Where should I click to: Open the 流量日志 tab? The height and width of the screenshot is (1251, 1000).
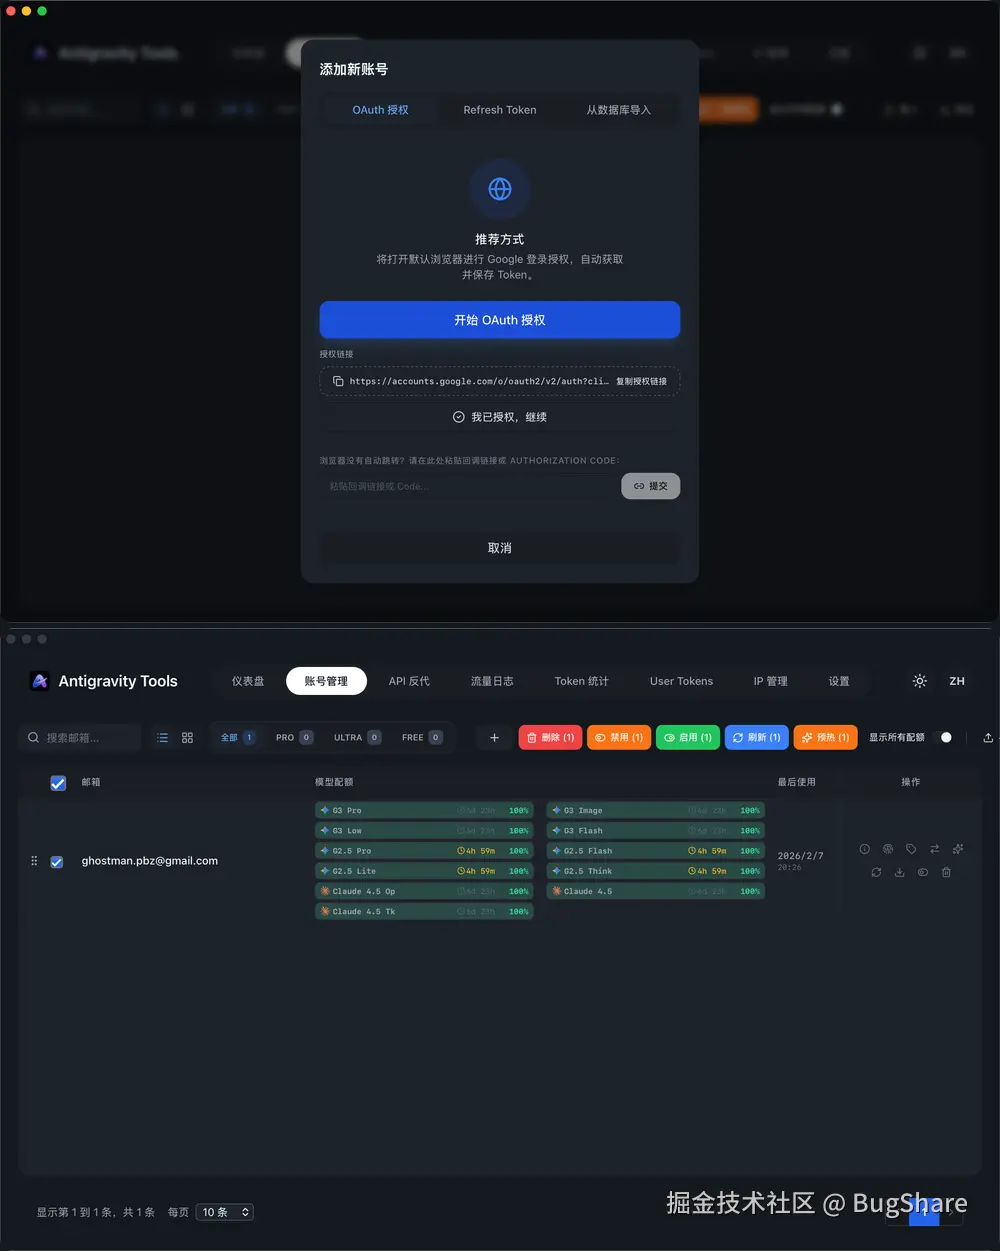[492, 681]
